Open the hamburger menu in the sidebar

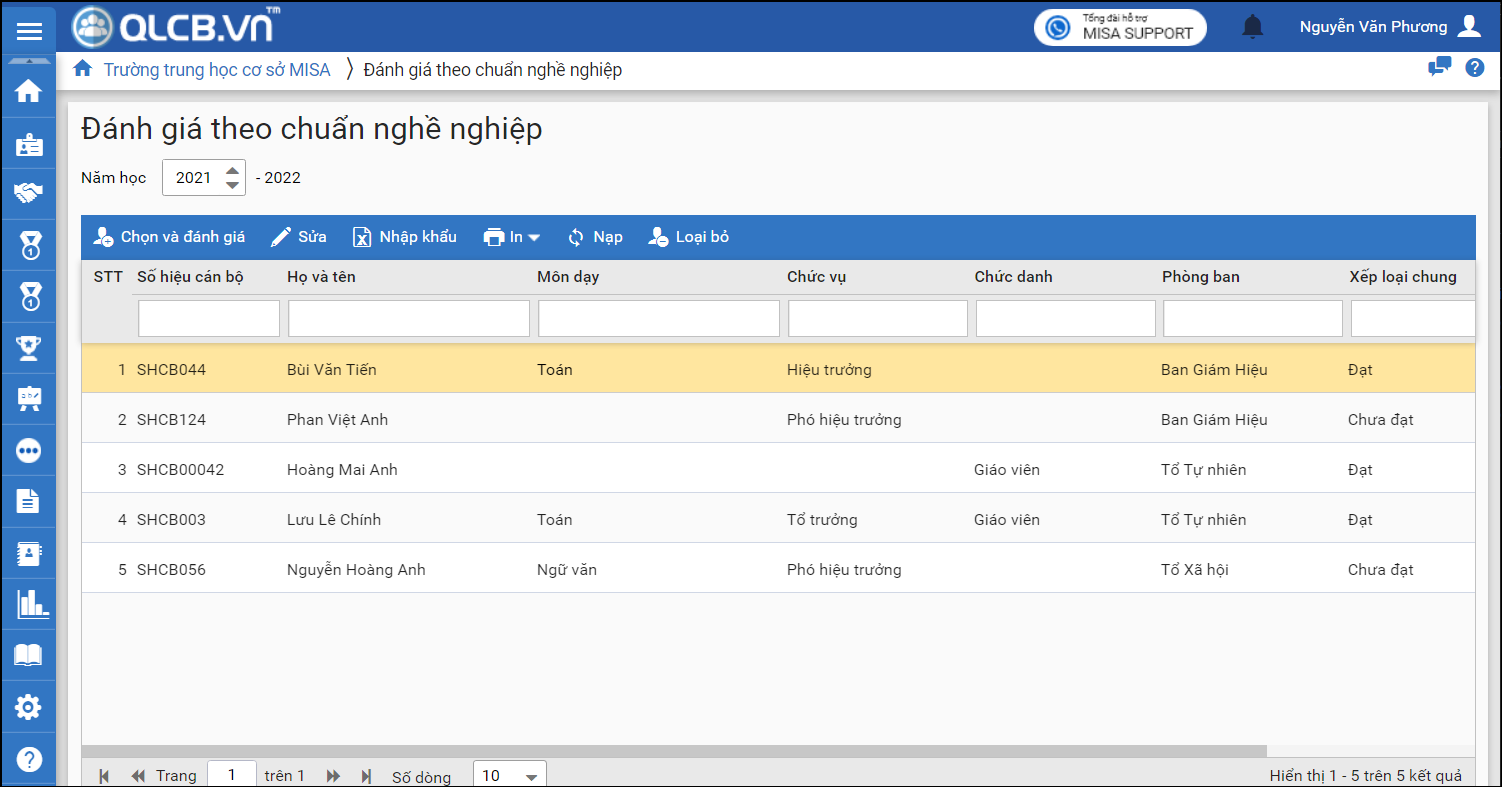pyautogui.click(x=29, y=30)
